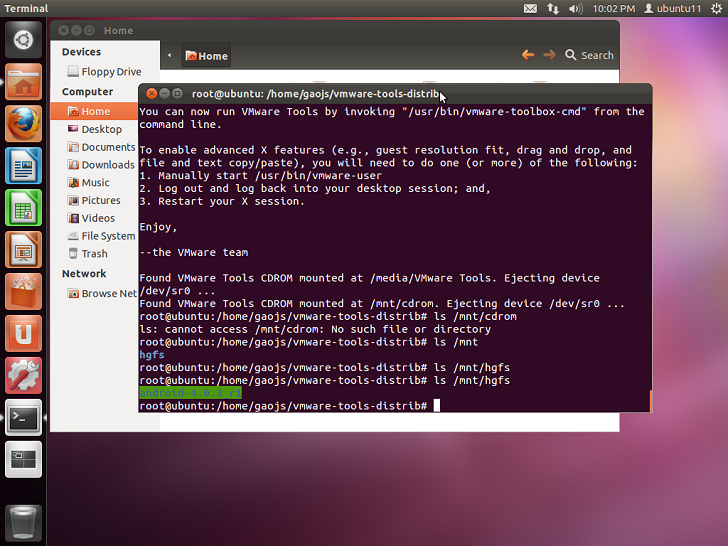The image size is (728, 546).
Task: Click the path bar left scroll arrow
Action: [x=169, y=55]
